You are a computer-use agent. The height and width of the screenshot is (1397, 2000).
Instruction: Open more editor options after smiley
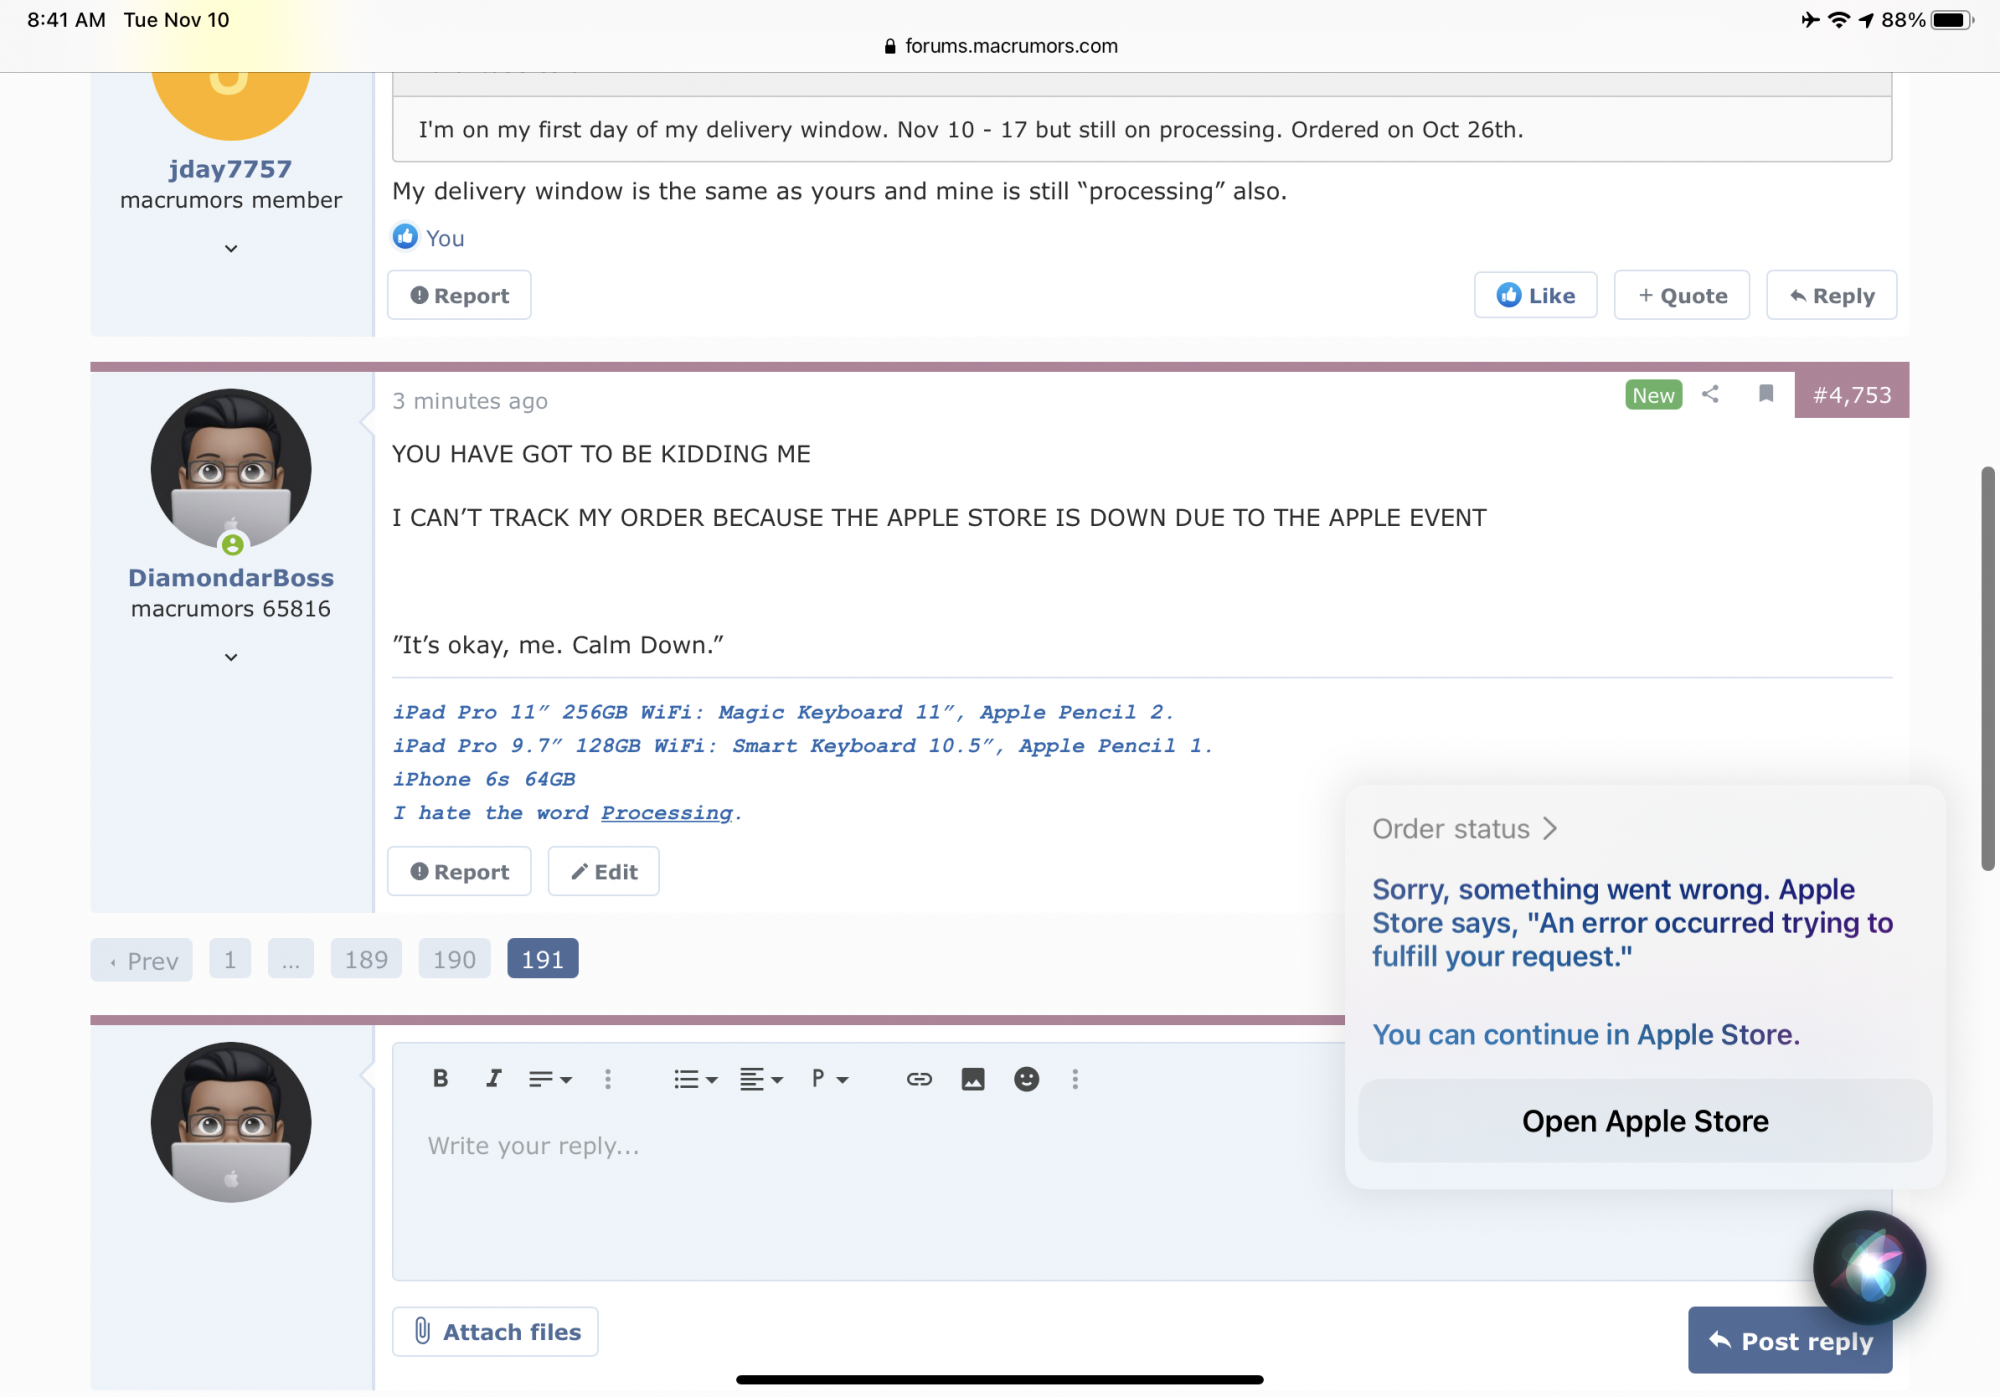point(1075,1079)
